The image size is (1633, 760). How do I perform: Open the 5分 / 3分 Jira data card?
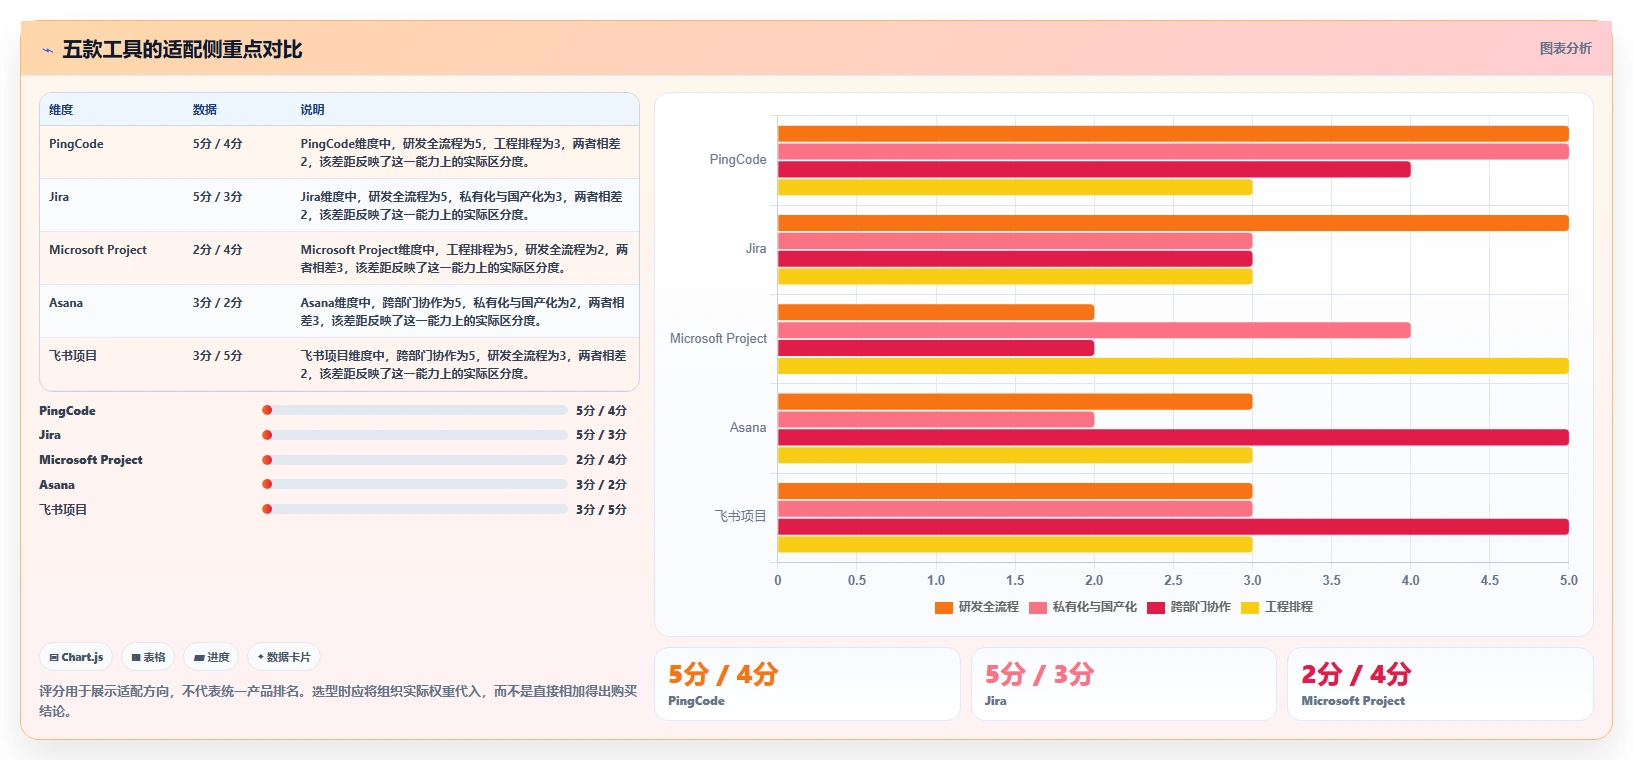click(x=1124, y=684)
